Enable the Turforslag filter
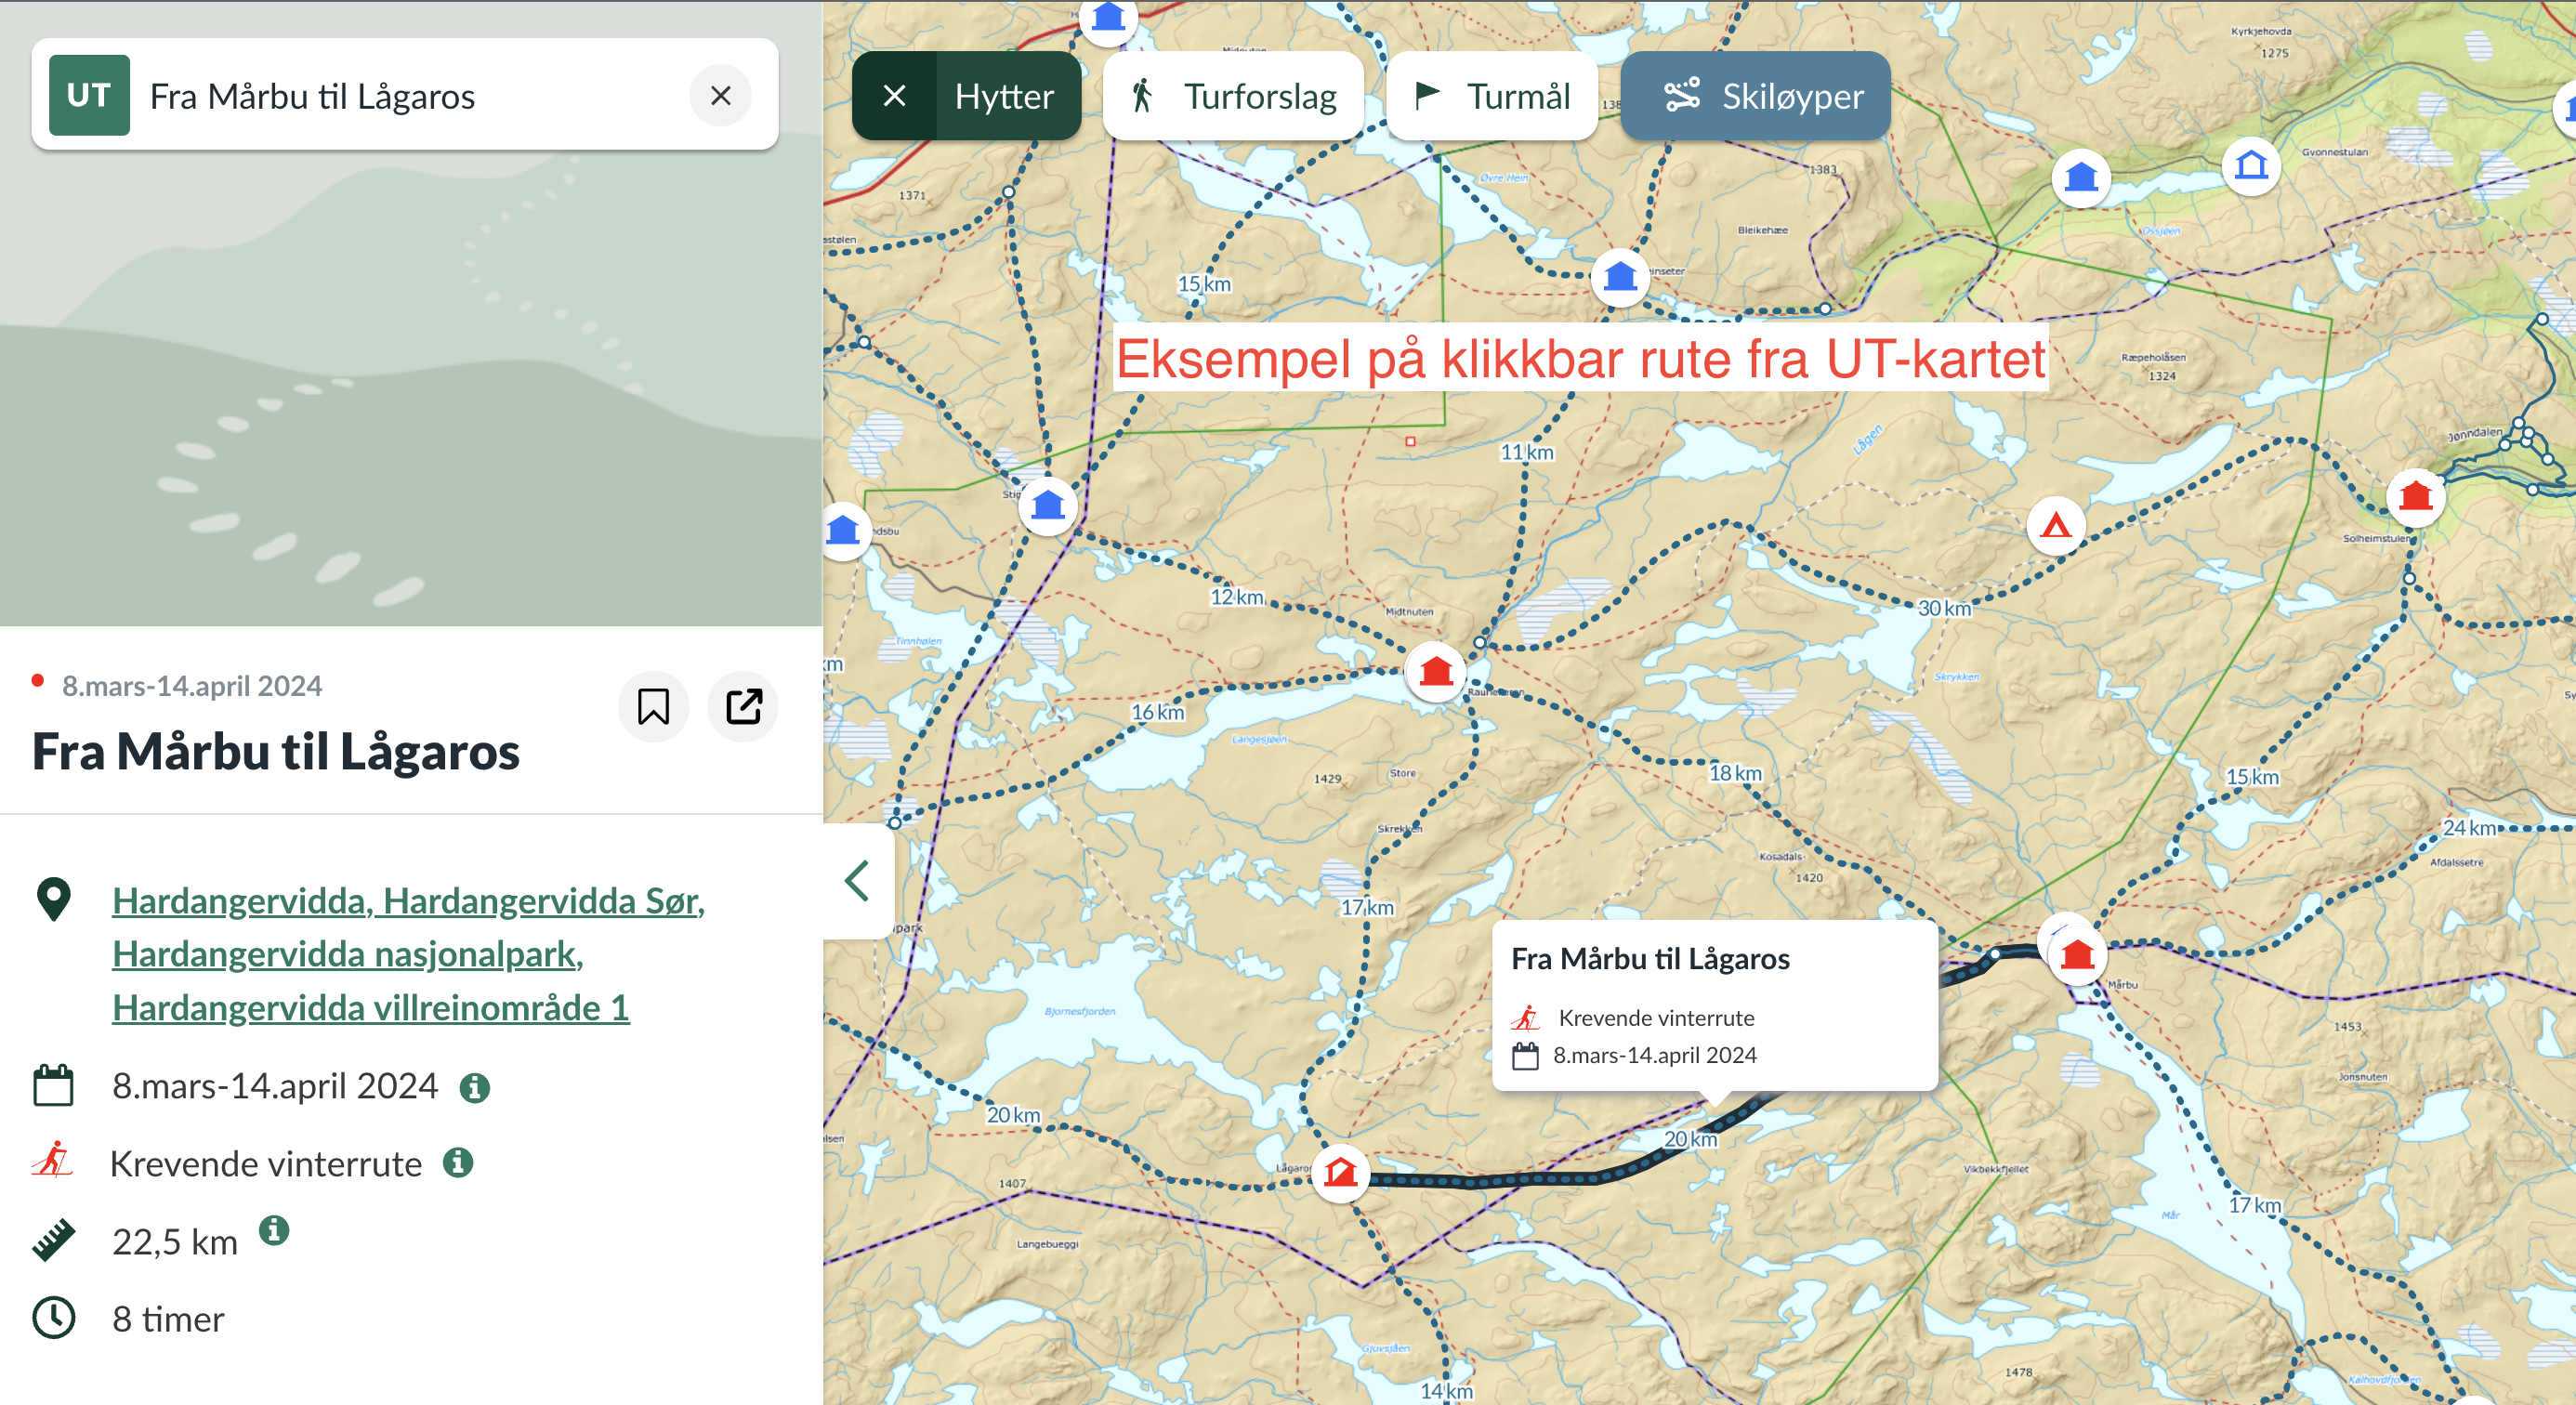This screenshot has width=2576, height=1405. click(1233, 96)
